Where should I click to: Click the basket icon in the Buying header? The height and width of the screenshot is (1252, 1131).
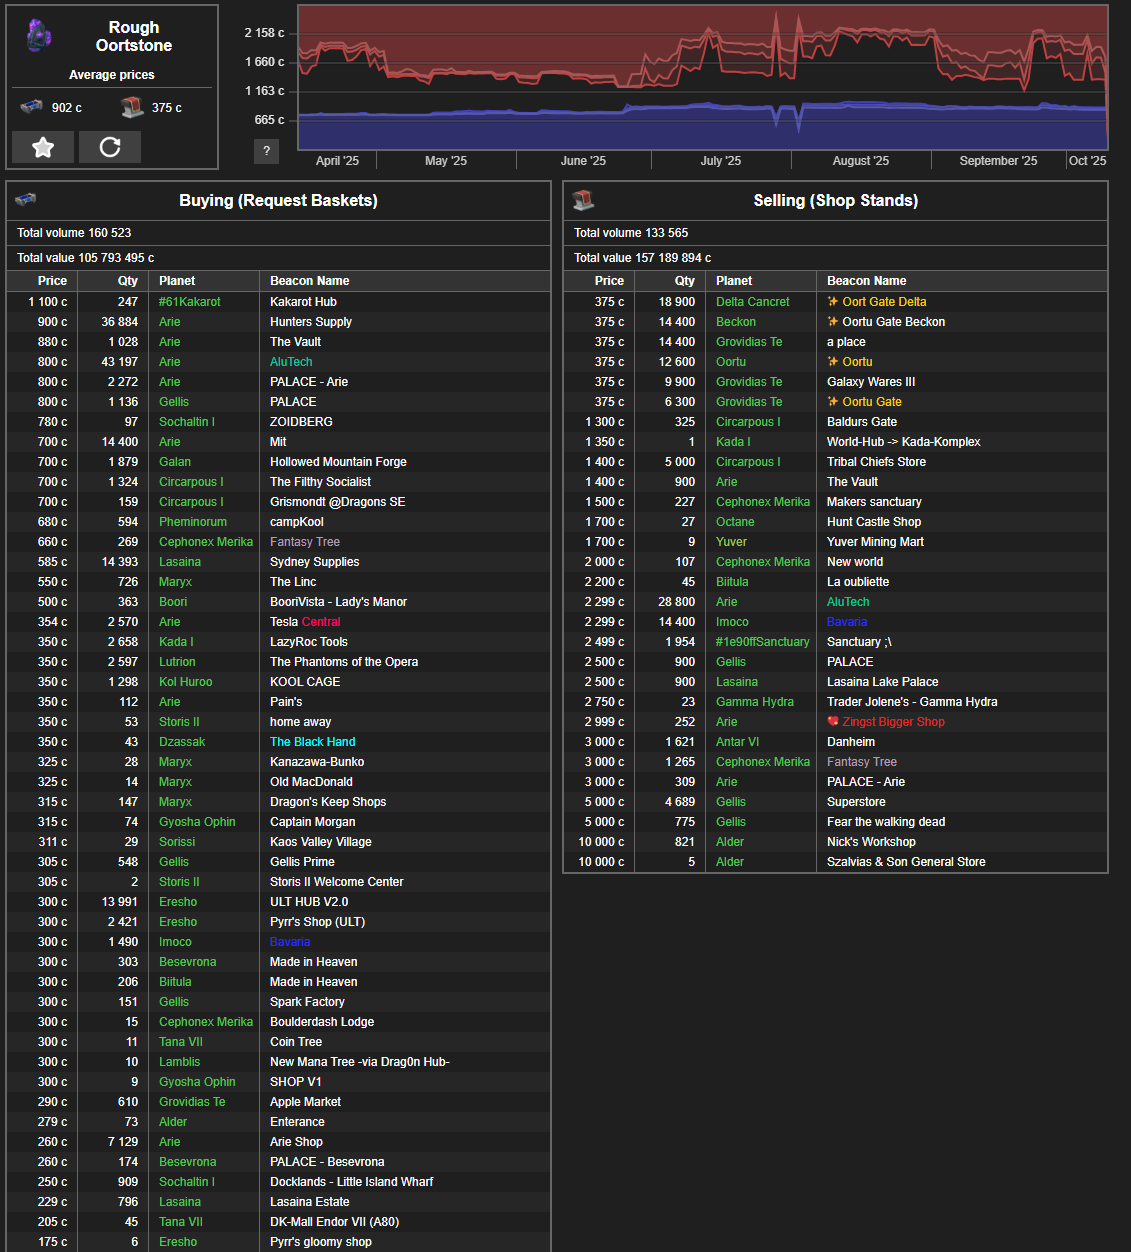click(26, 200)
